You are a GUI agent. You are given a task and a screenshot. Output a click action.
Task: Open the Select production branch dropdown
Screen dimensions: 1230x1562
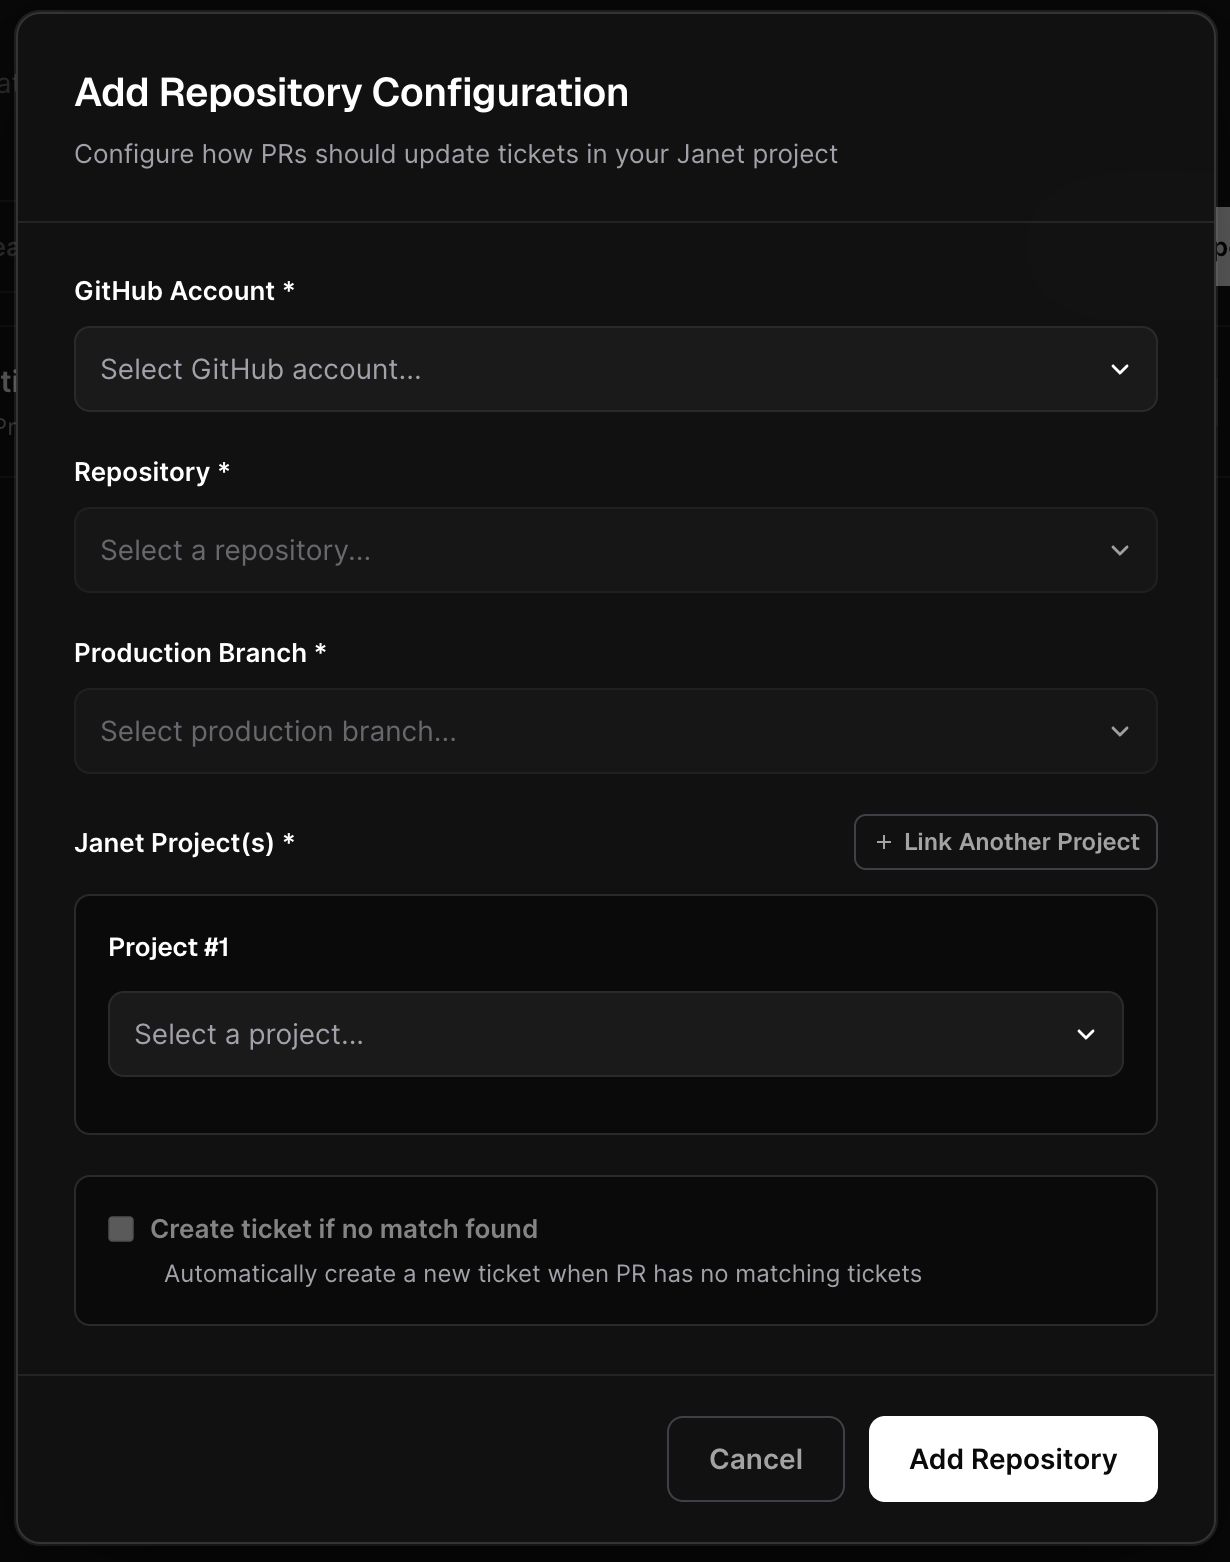coord(614,731)
